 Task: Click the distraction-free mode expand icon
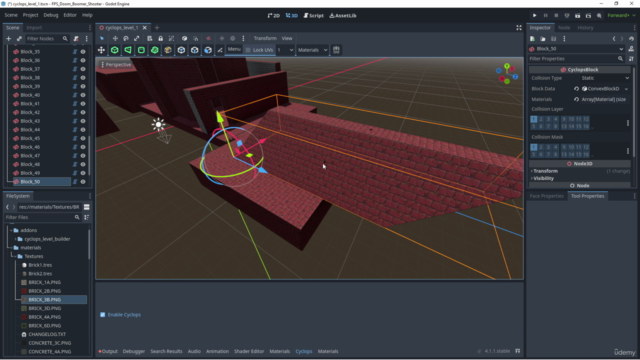tap(519, 28)
